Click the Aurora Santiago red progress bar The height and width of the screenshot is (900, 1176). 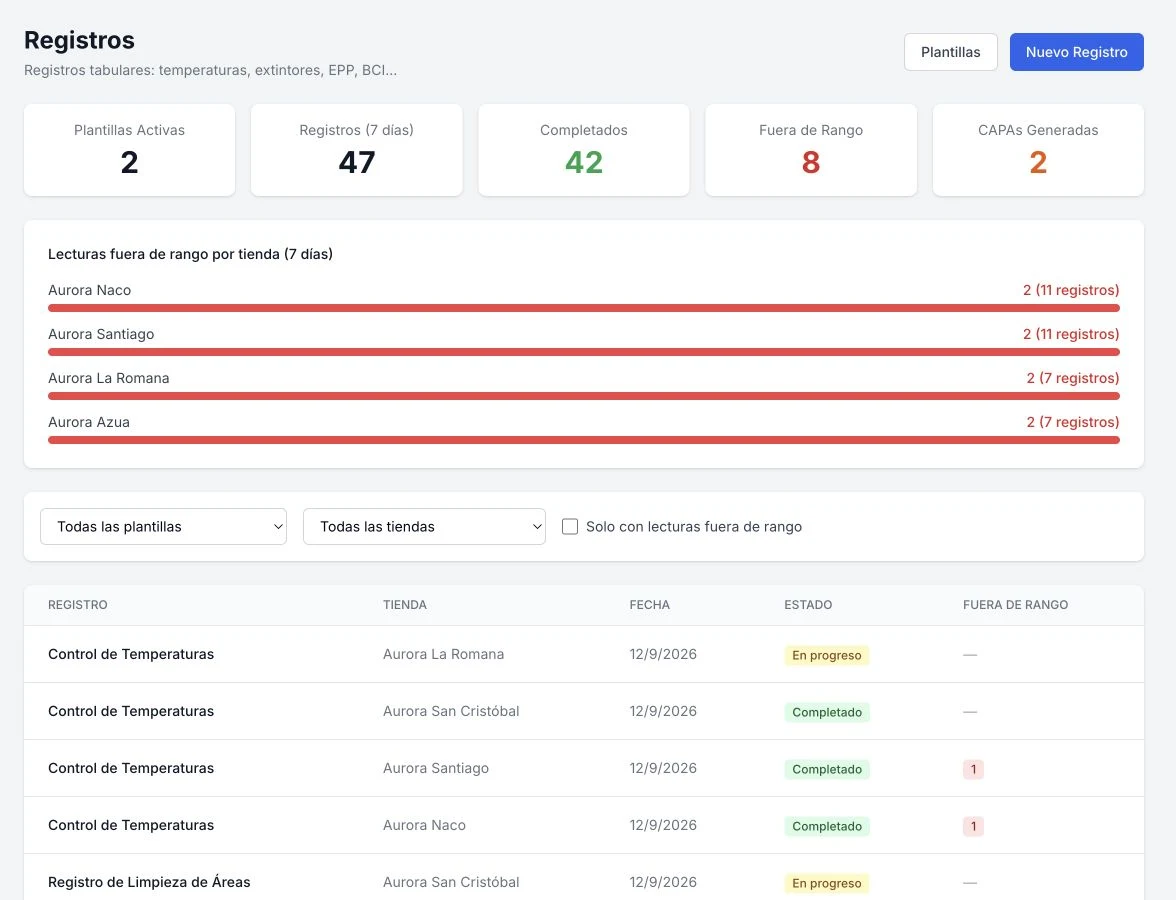click(x=584, y=352)
